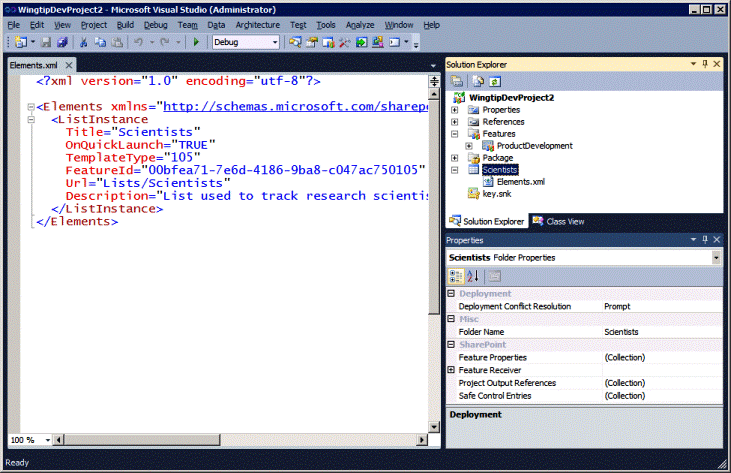Click the Toolbox wrench icon in the toolbar
Viewport: 731px width, 473px height.
345,42
